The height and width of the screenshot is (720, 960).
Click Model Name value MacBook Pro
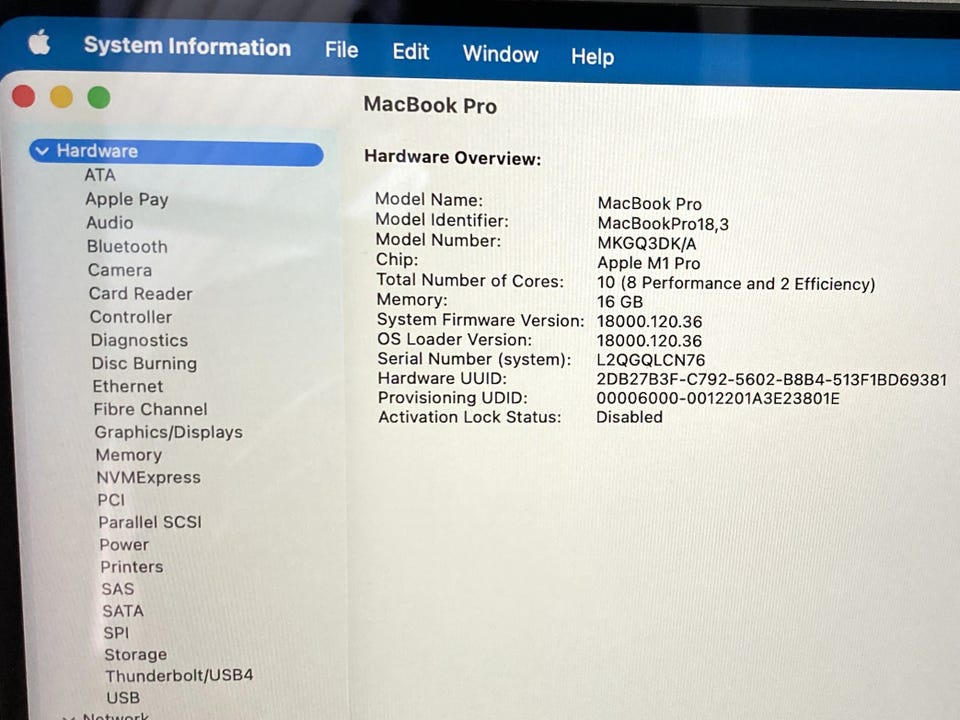650,204
